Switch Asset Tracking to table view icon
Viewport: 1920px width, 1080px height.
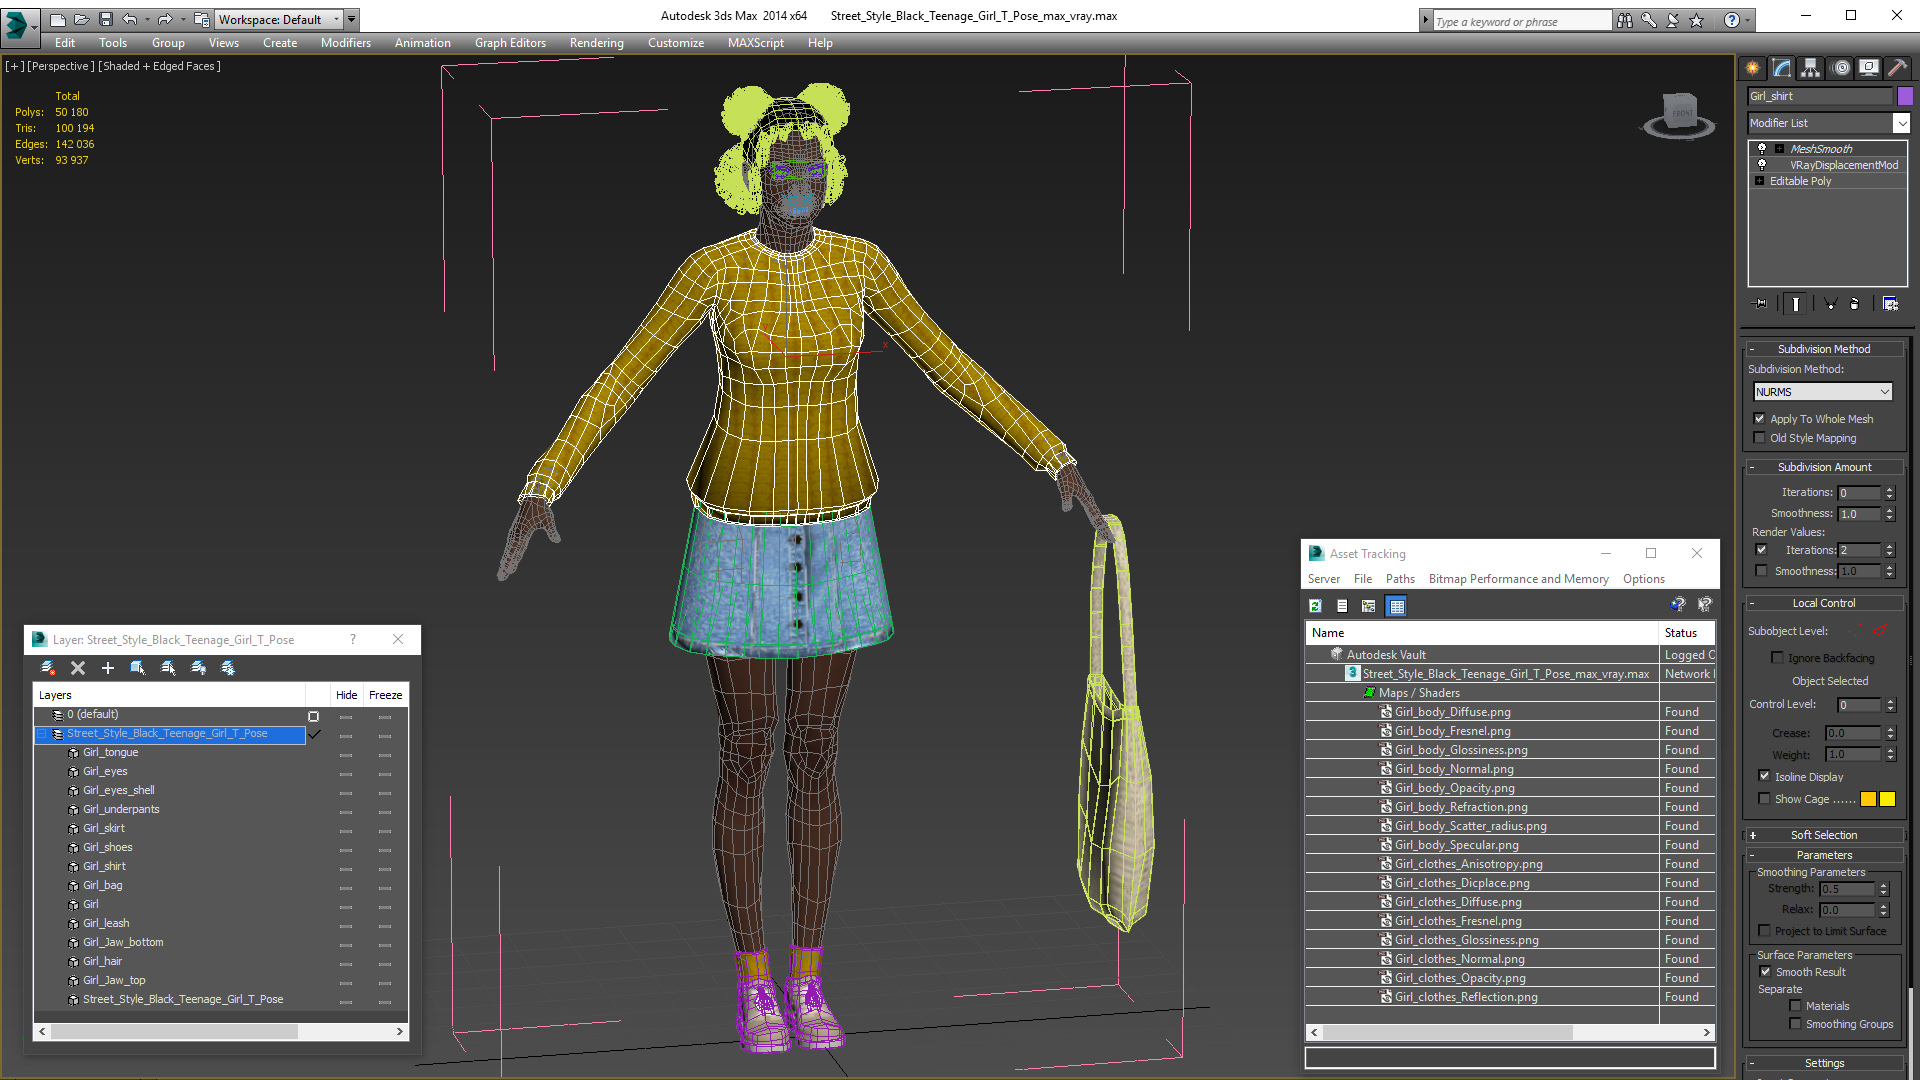pyautogui.click(x=1397, y=606)
